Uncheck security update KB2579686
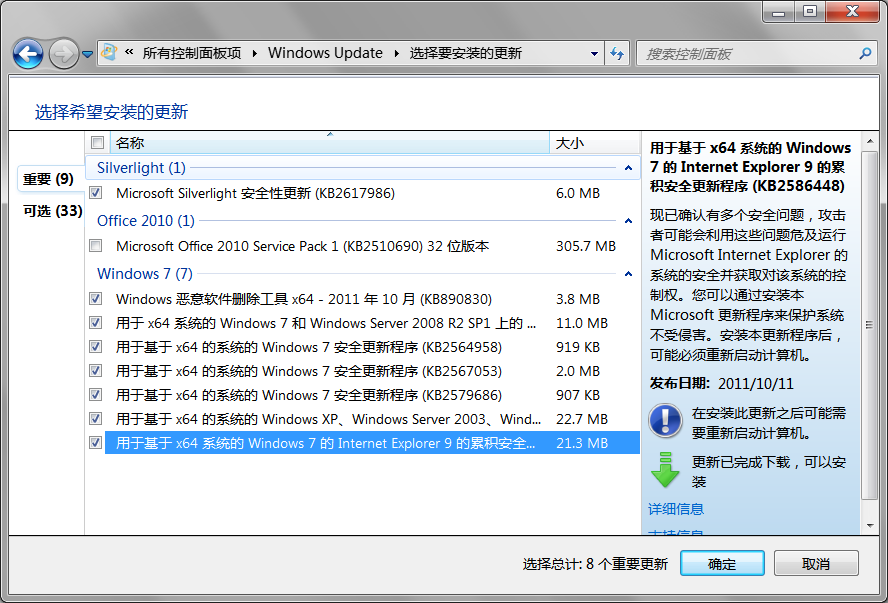Screen dimensions: 888x603 [96, 395]
